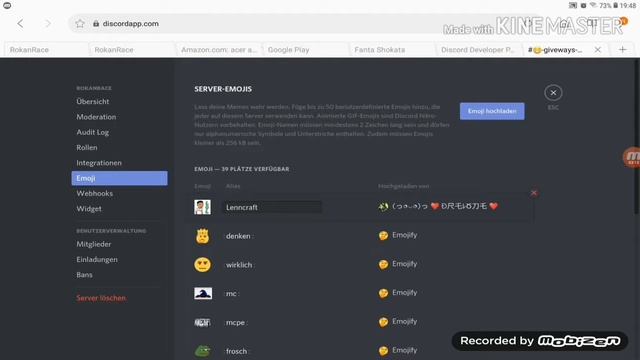This screenshot has width=640, height=360.
Task: Click Emojify uploader avatar in denken row
Action: click(383, 236)
